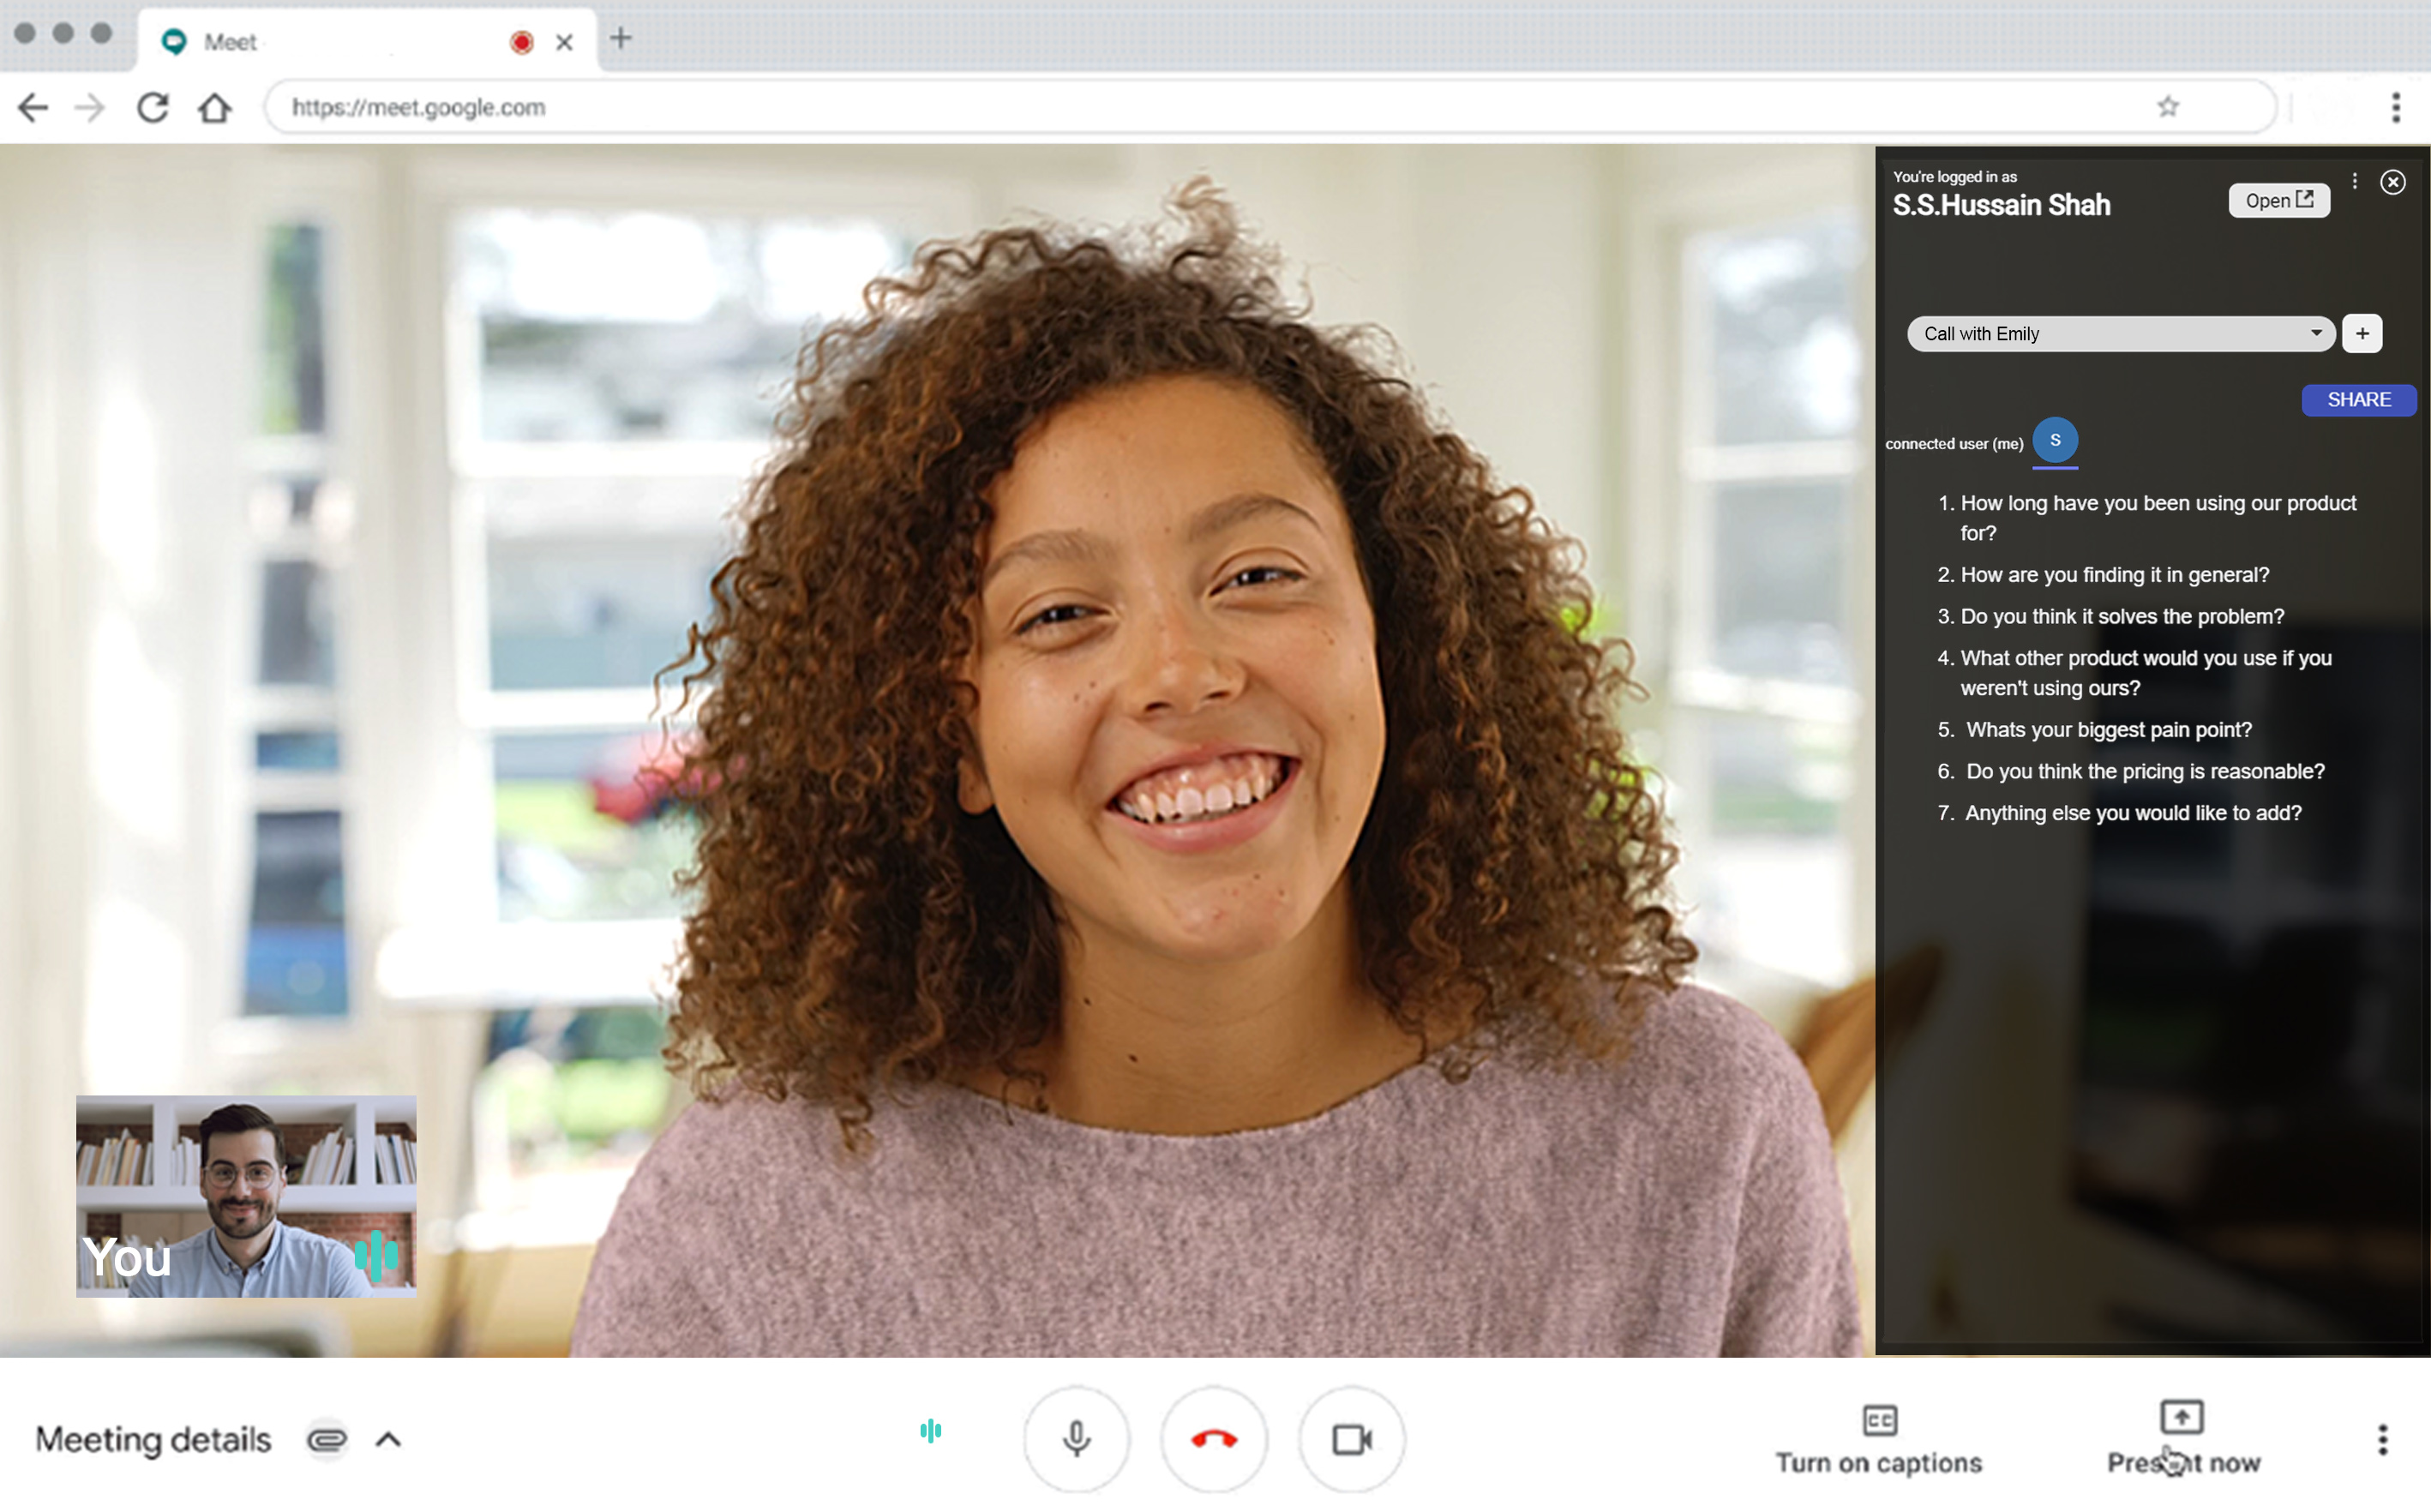Turn on captions
Viewport: 2431px width, 1512px height.
(1879, 1440)
